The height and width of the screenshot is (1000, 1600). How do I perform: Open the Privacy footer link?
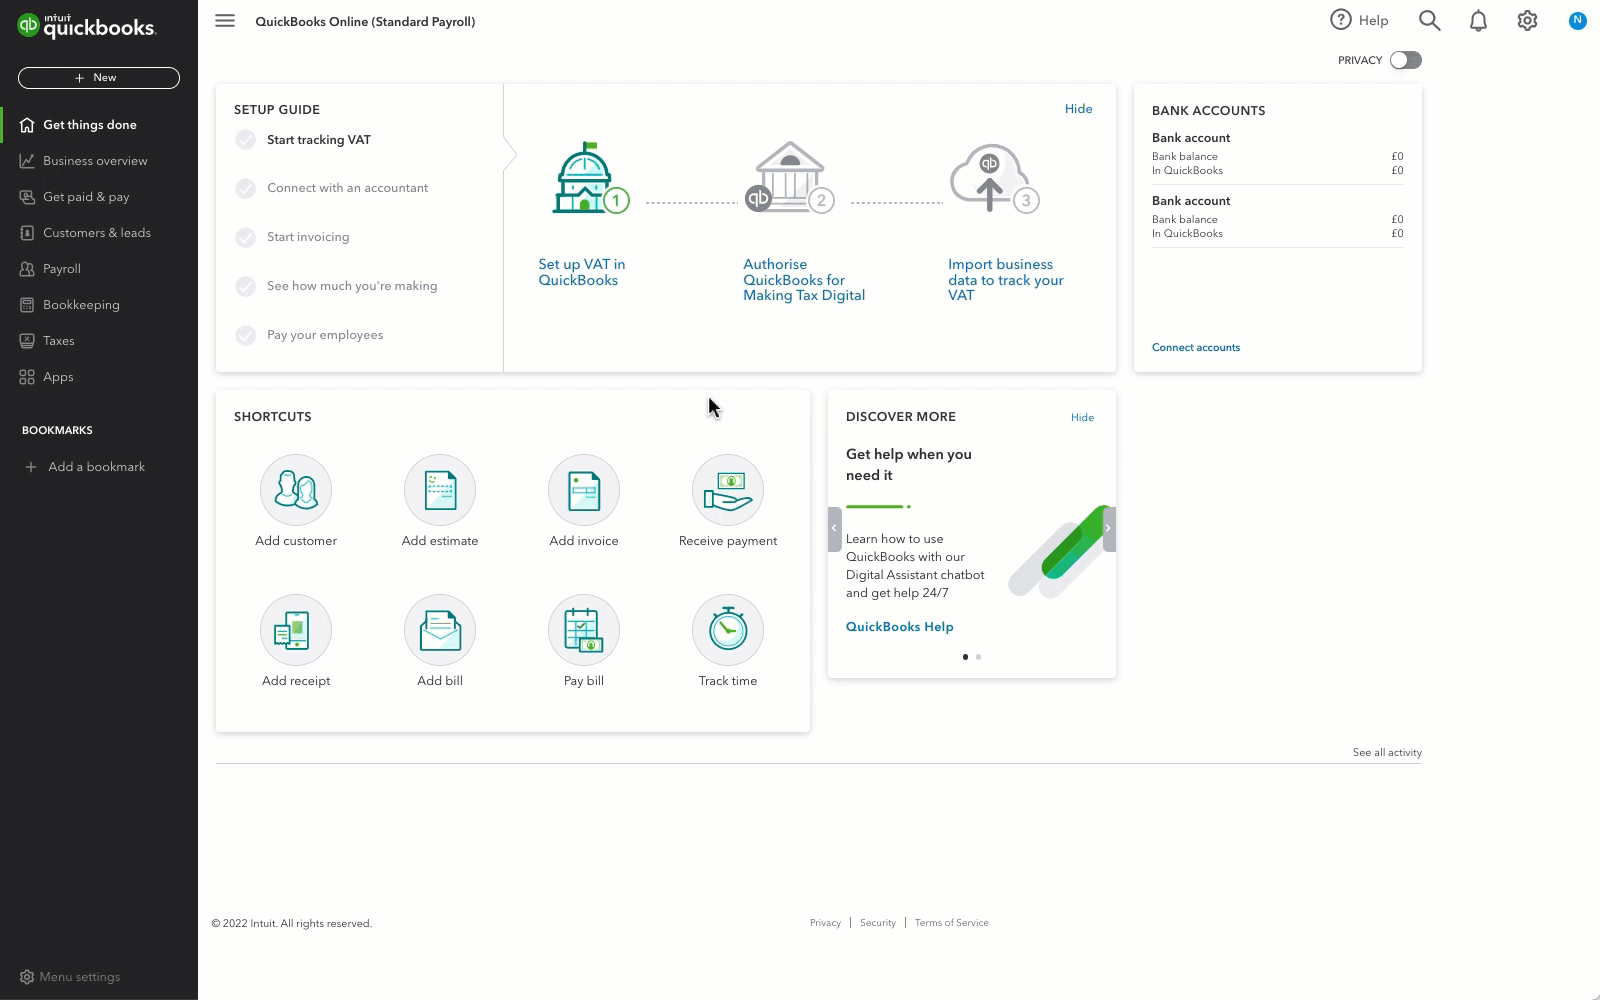[825, 923]
